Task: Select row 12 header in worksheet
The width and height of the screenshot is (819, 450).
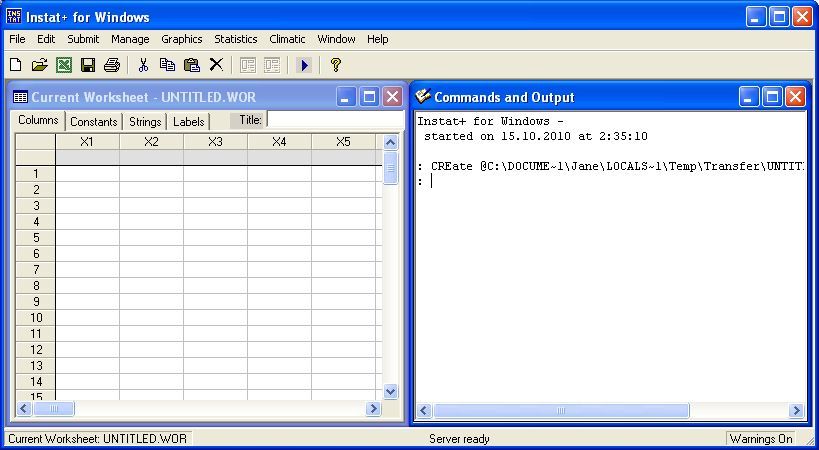Action: 36,350
